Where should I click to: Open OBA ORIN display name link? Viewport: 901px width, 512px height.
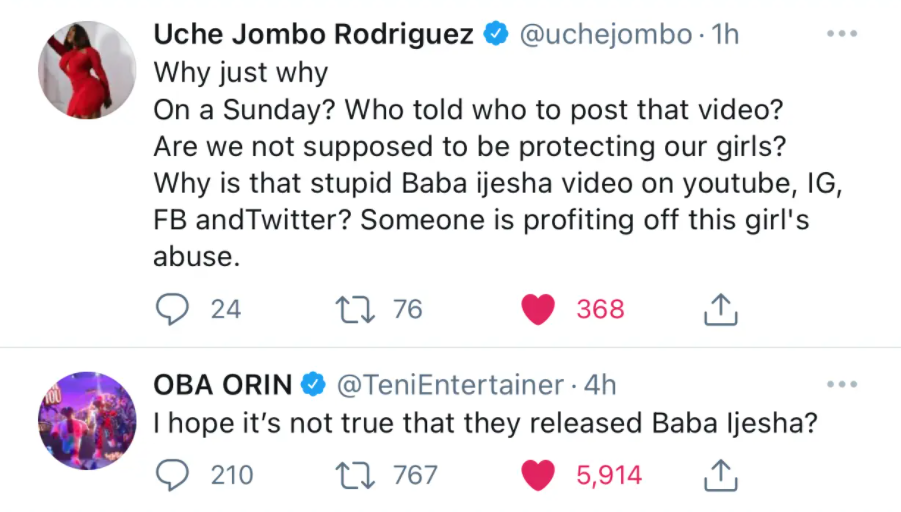pyautogui.click(x=222, y=384)
